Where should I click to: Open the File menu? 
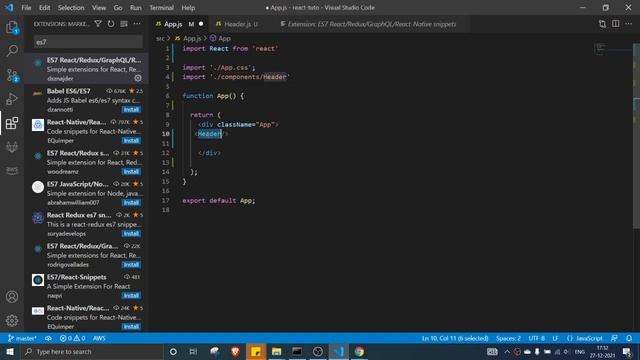coord(26,8)
